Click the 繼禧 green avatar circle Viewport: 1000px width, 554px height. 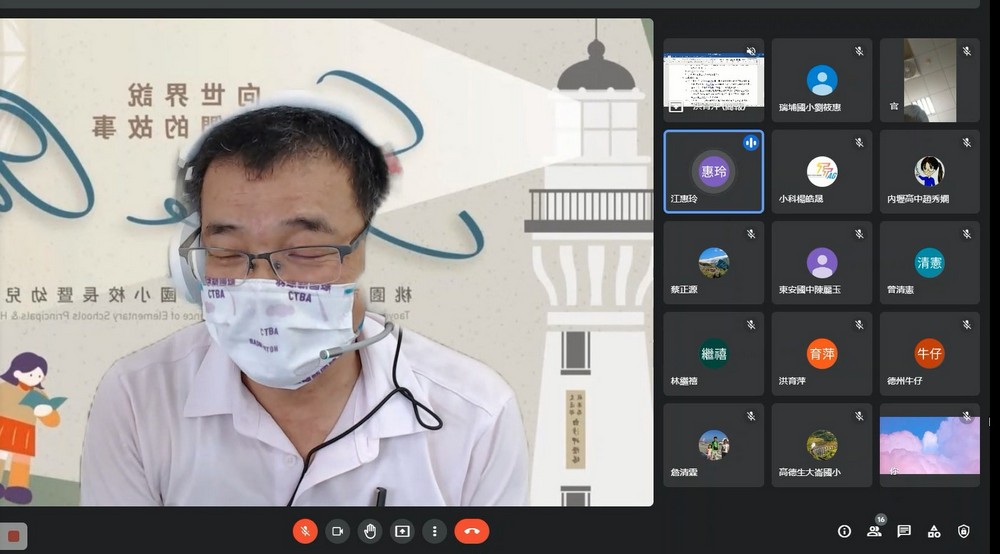click(714, 354)
